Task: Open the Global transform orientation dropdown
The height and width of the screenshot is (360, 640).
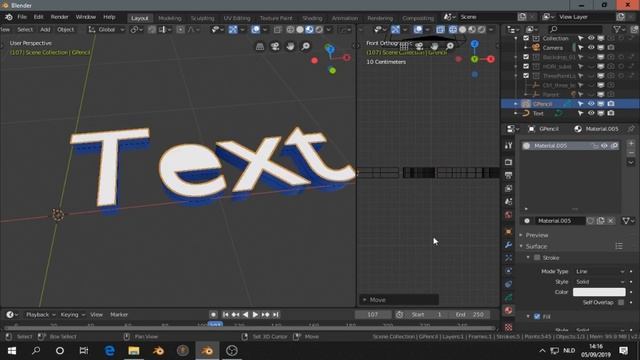Action: pyautogui.click(x=107, y=29)
